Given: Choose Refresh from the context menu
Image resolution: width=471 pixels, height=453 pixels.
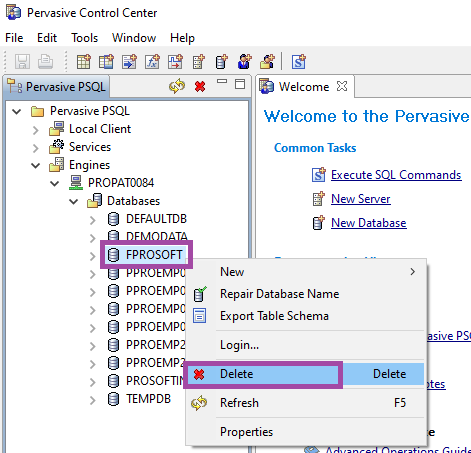Looking at the screenshot, I should [x=305, y=403].
